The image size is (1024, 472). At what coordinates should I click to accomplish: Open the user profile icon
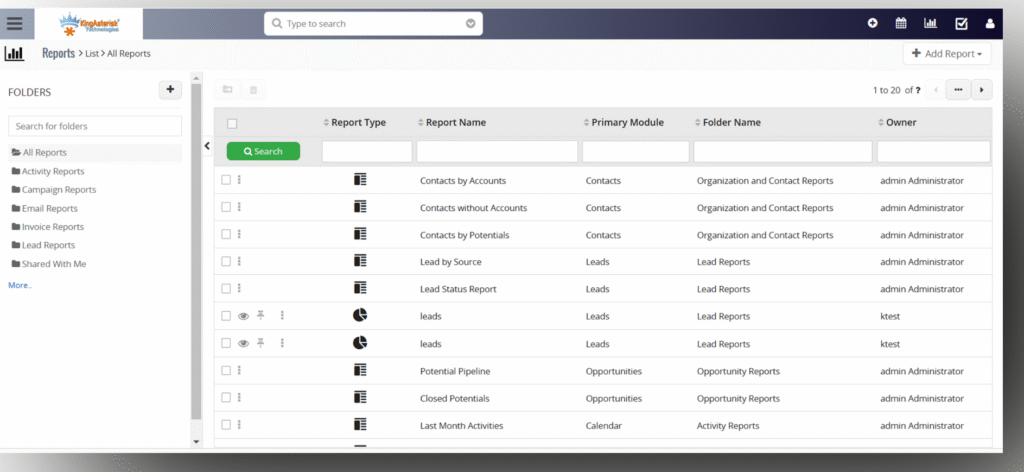pos(990,24)
